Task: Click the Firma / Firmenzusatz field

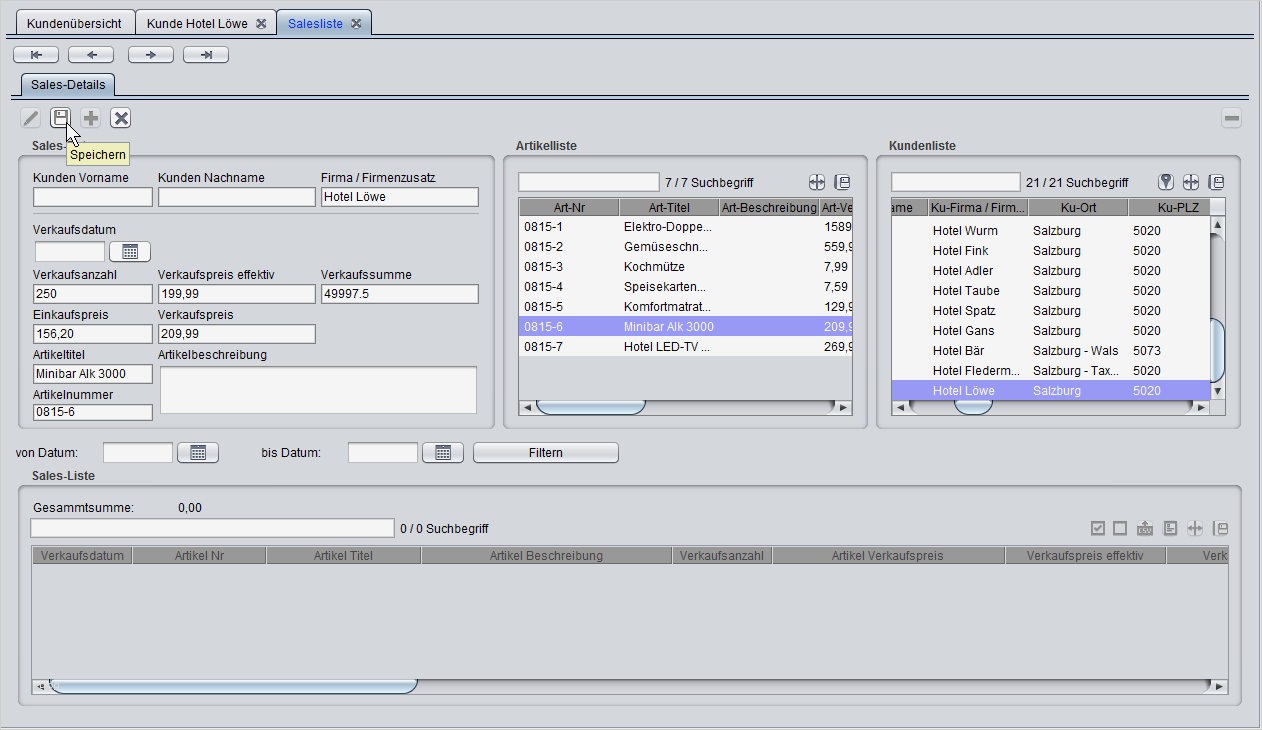Action: pos(400,197)
